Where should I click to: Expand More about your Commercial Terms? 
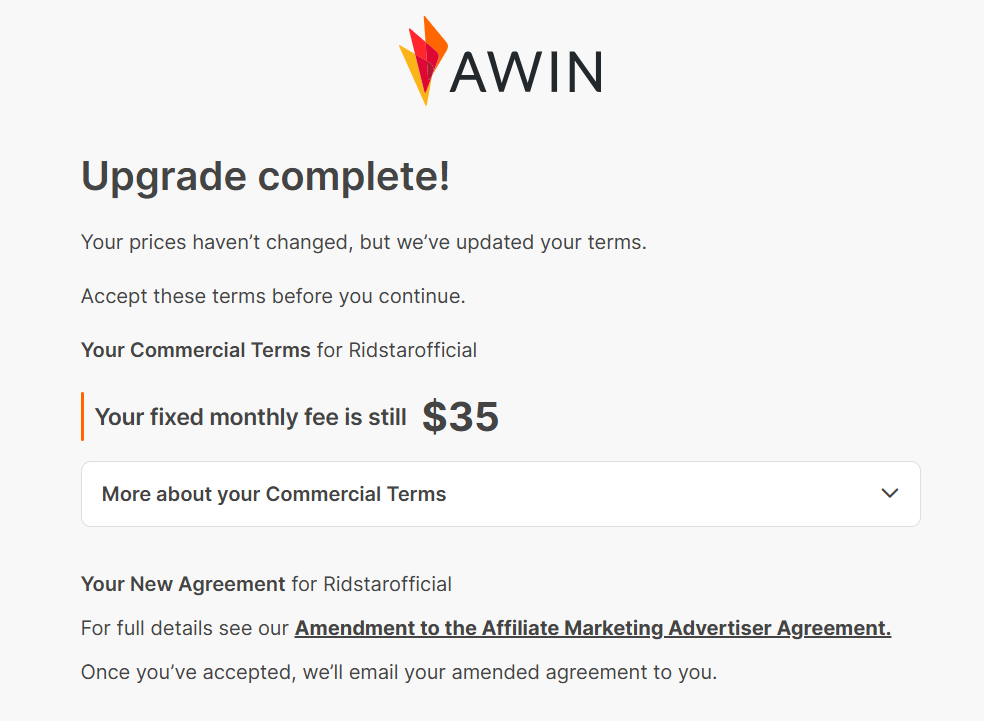(x=274, y=494)
